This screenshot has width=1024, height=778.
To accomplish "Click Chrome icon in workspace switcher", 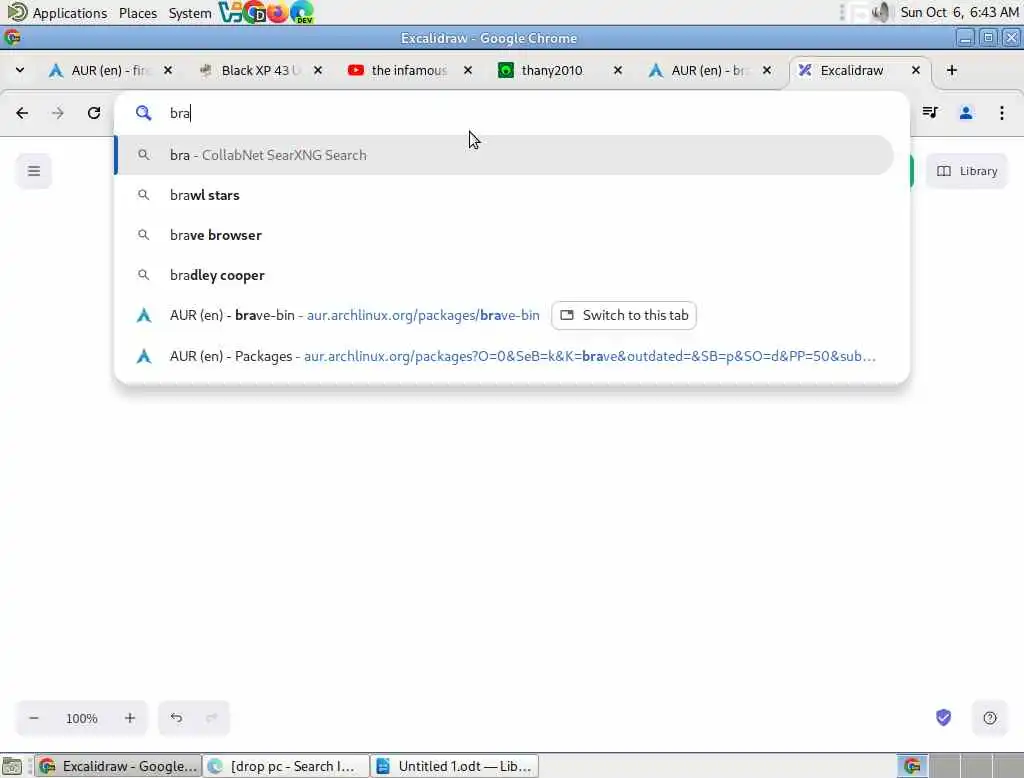I will (x=912, y=766).
